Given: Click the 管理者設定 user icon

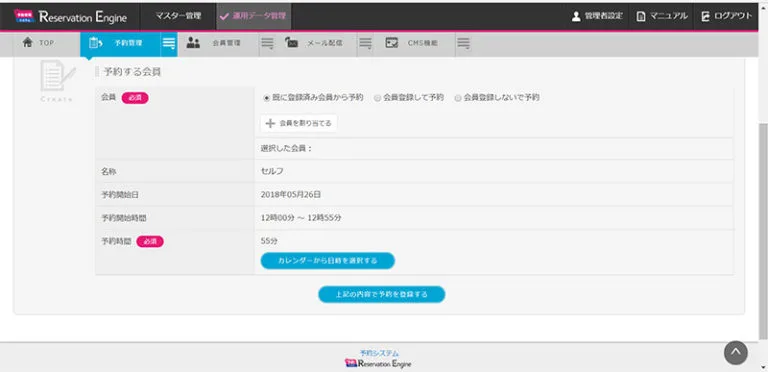Looking at the screenshot, I should [576, 16].
